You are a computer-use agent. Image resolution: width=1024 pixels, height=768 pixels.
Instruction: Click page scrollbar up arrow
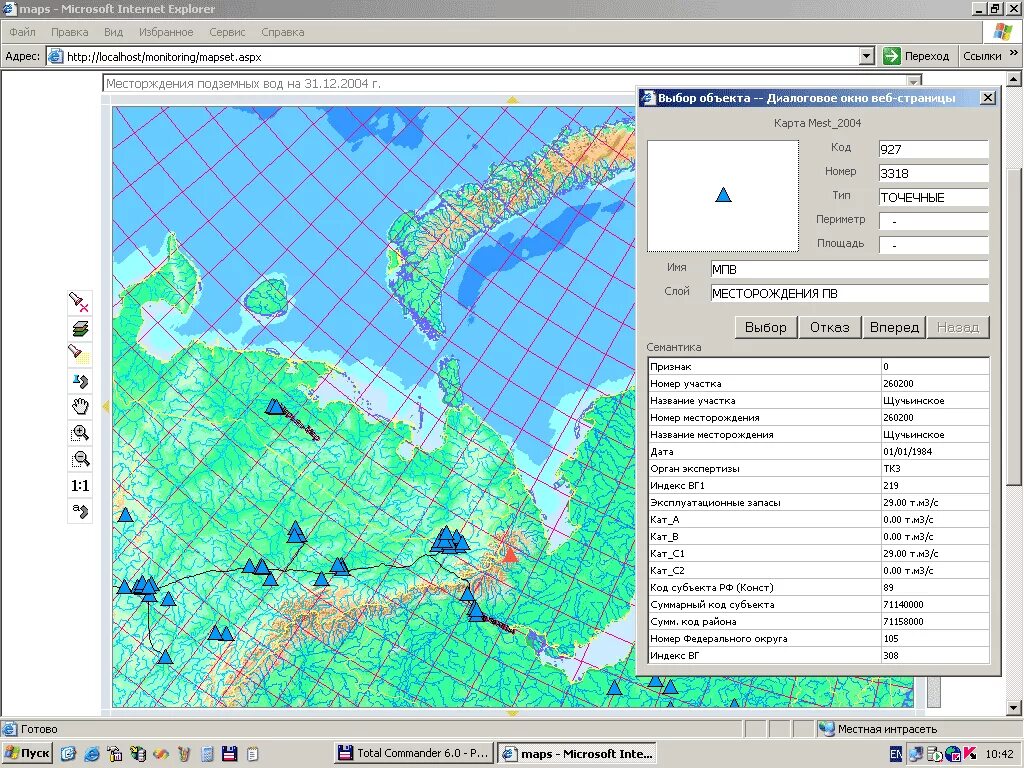pyautogui.click(x=1014, y=80)
